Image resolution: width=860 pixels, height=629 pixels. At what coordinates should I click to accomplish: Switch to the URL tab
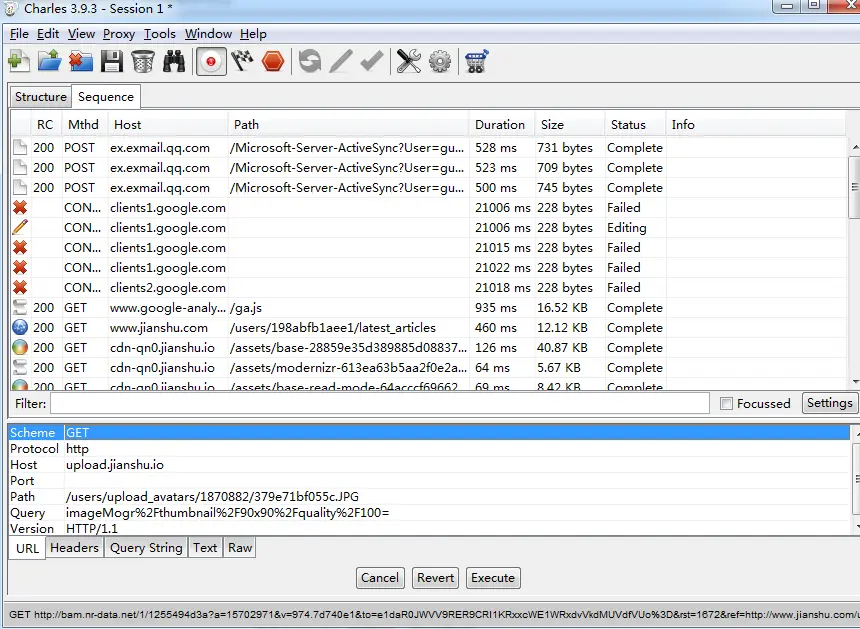coord(27,548)
